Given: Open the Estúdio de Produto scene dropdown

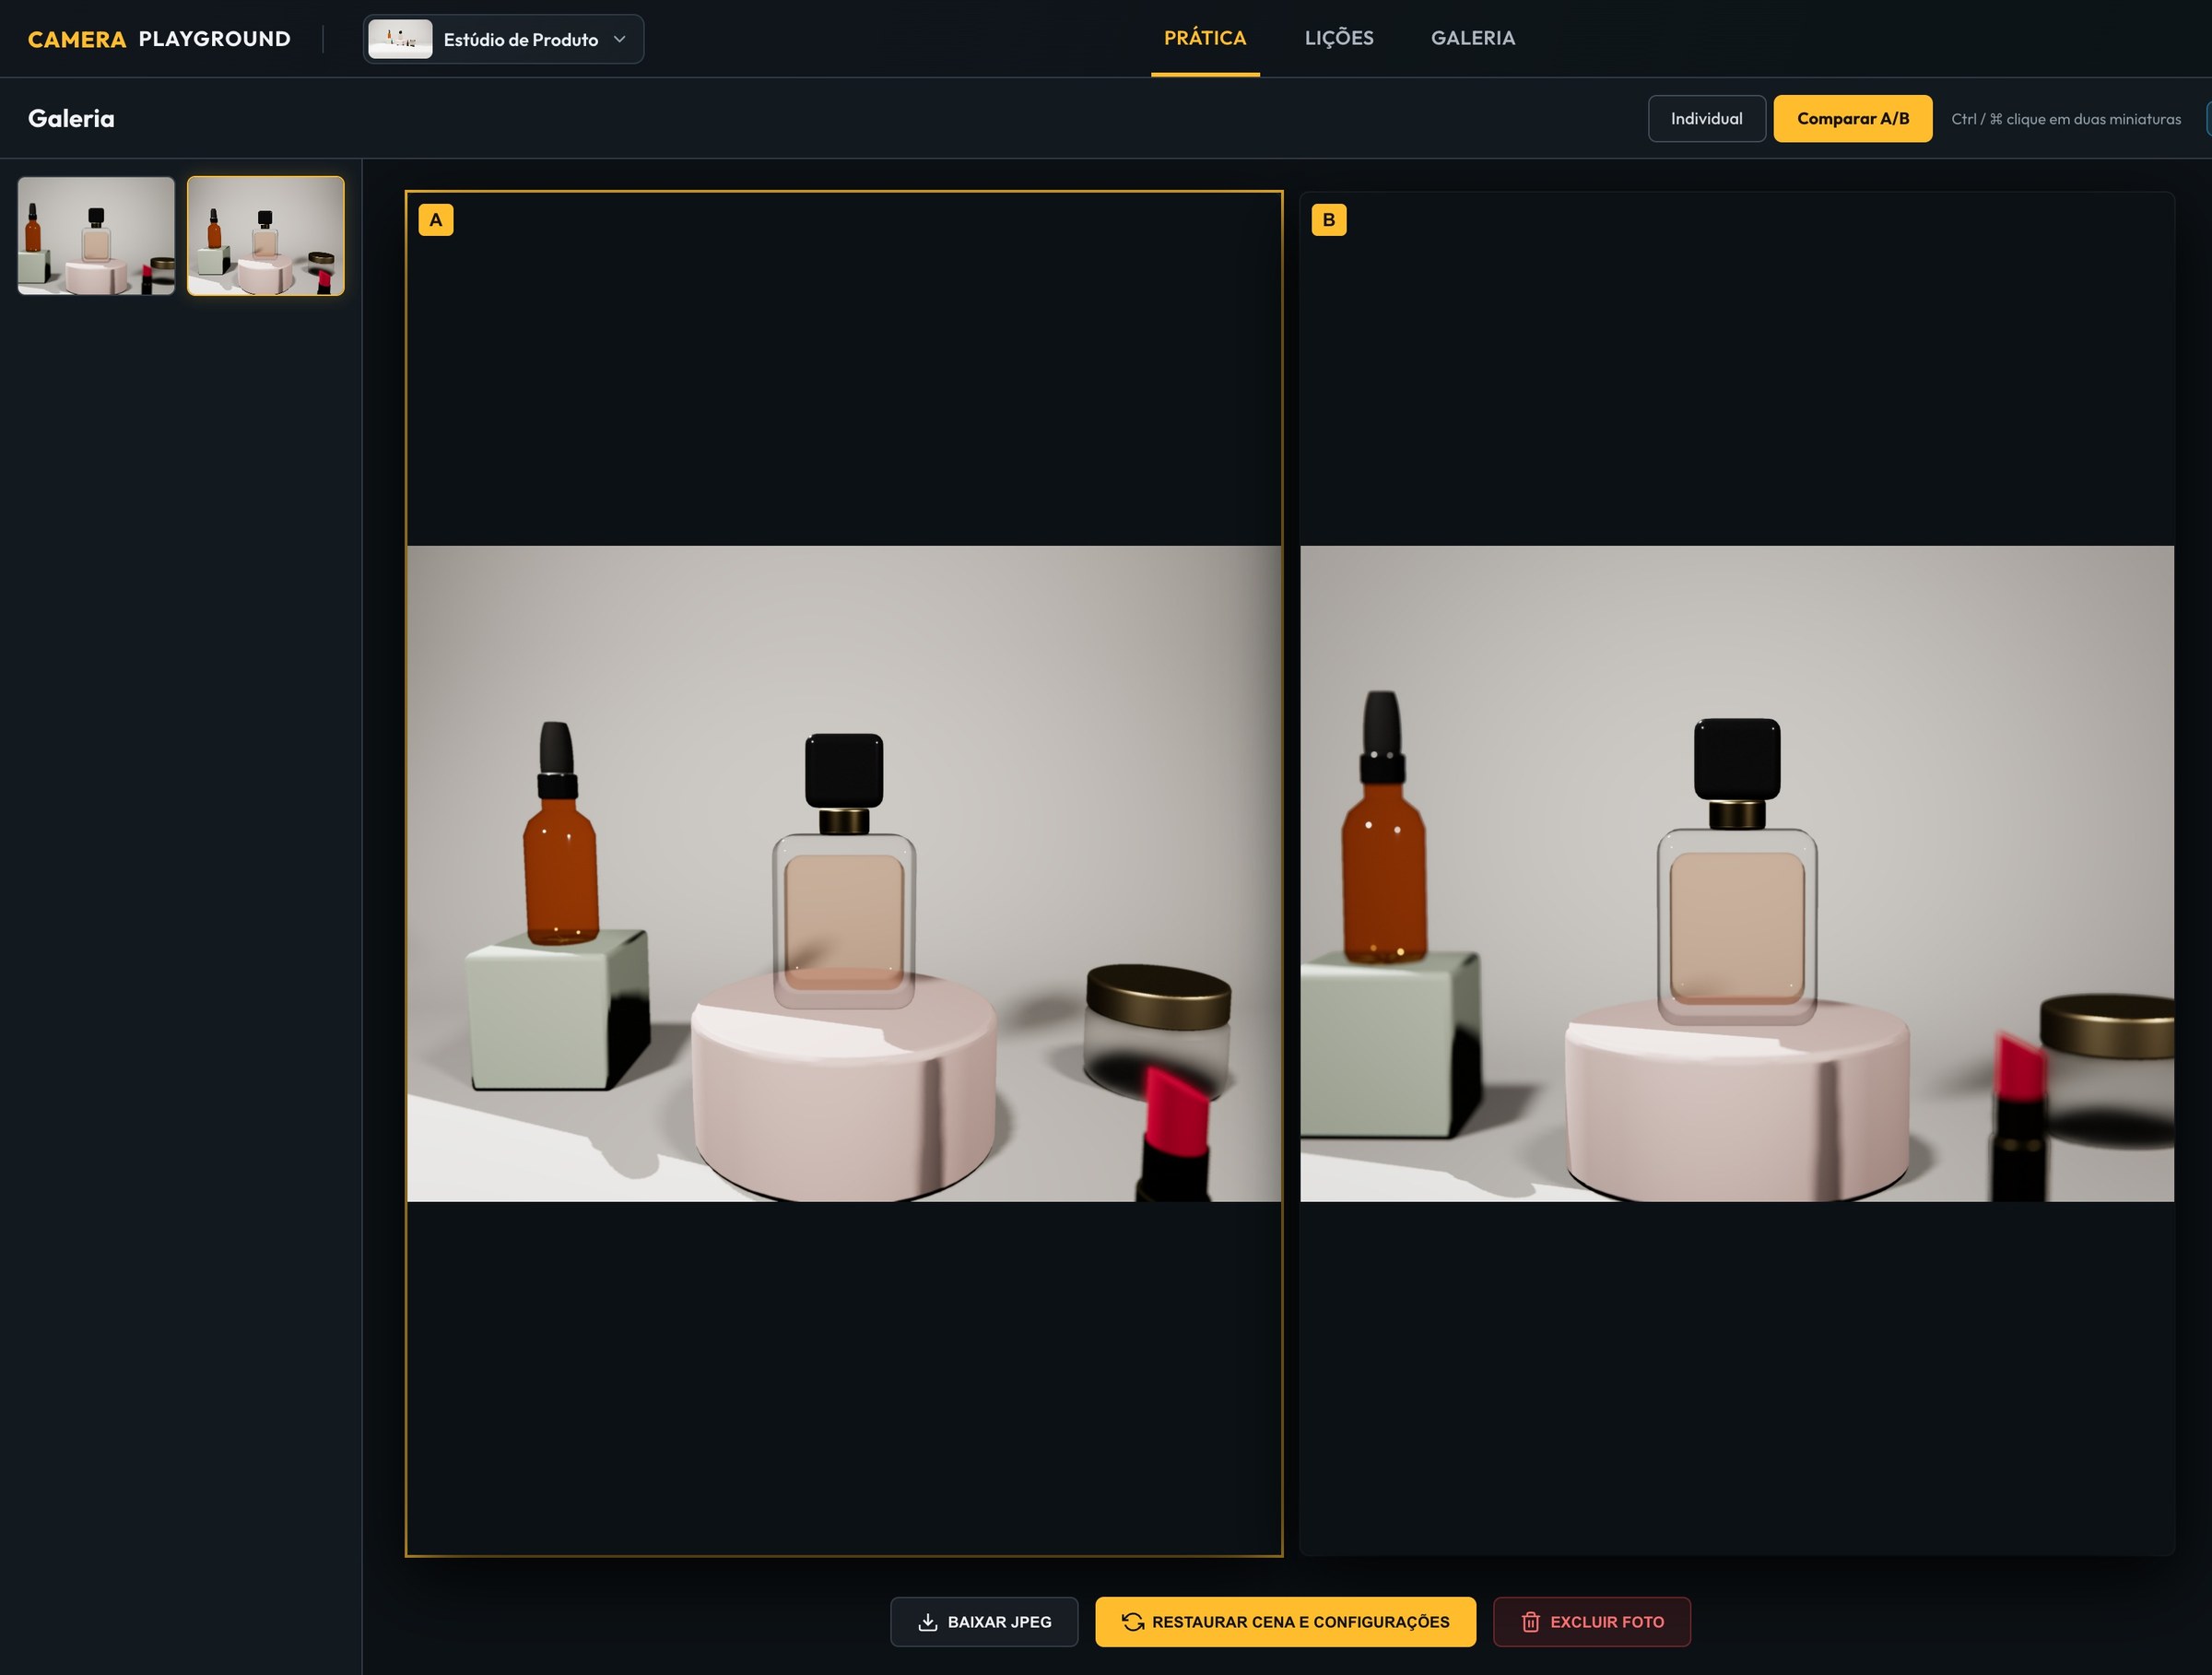Looking at the screenshot, I should point(503,39).
